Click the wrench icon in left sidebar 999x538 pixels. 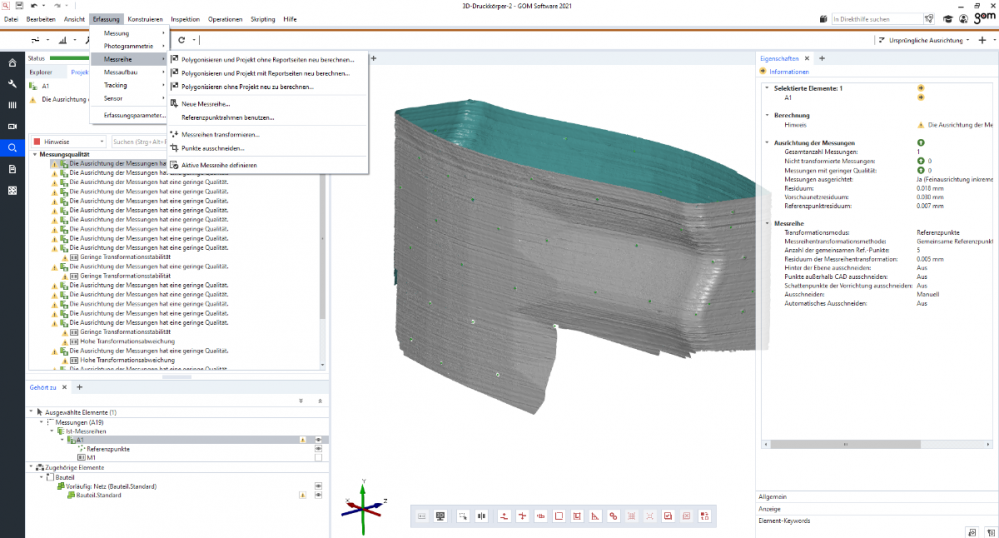point(12,84)
